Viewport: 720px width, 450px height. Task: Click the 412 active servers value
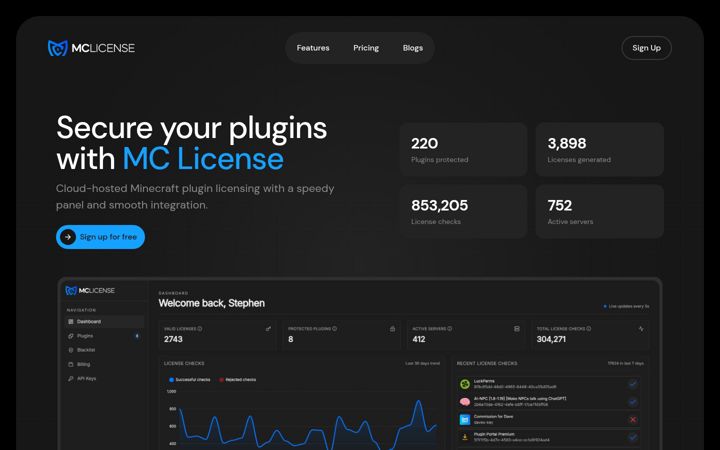[419, 339]
